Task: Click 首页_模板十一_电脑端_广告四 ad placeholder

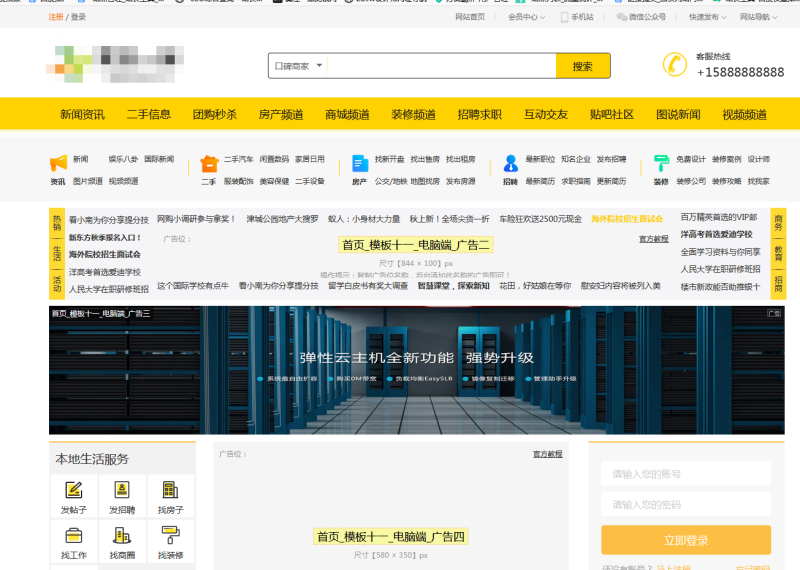Action: [x=391, y=536]
